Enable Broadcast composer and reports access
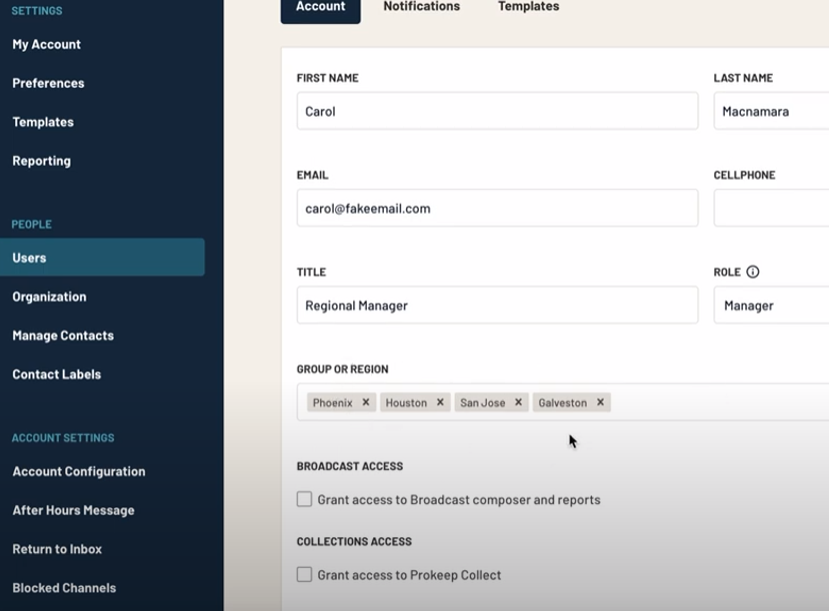The image size is (829, 611). pyautogui.click(x=305, y=499)
